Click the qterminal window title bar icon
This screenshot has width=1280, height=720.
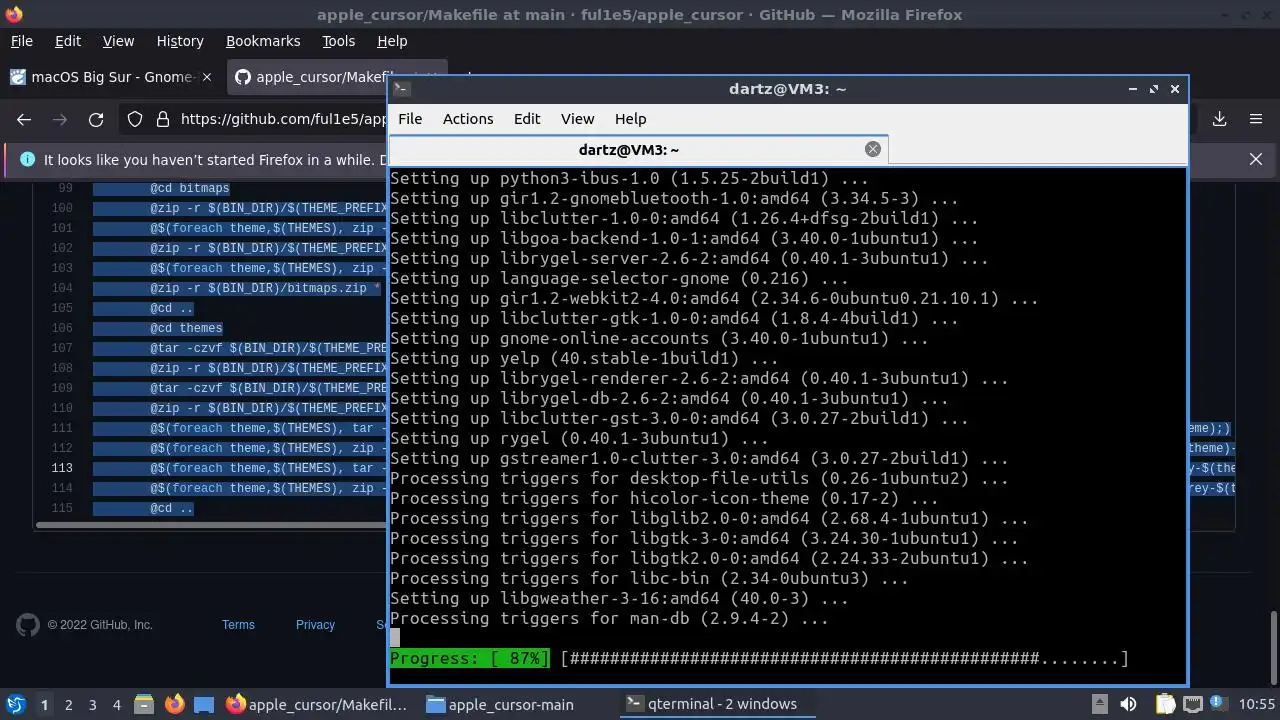pos(401,88)
